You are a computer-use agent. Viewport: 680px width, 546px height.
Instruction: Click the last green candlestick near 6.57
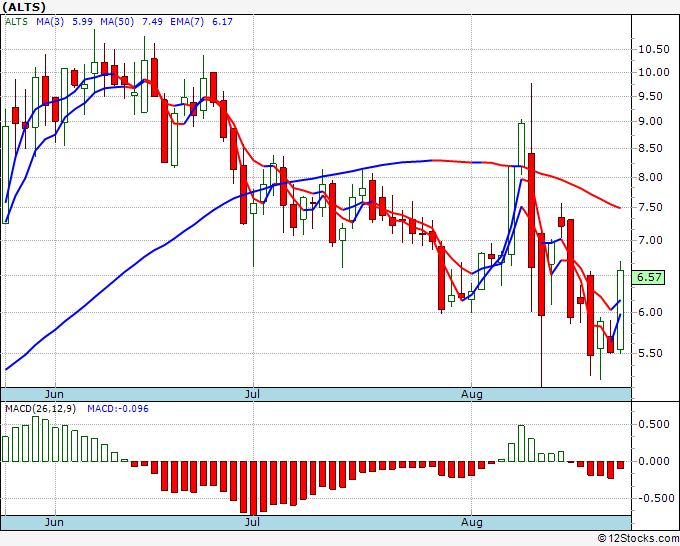pos(621,310)
